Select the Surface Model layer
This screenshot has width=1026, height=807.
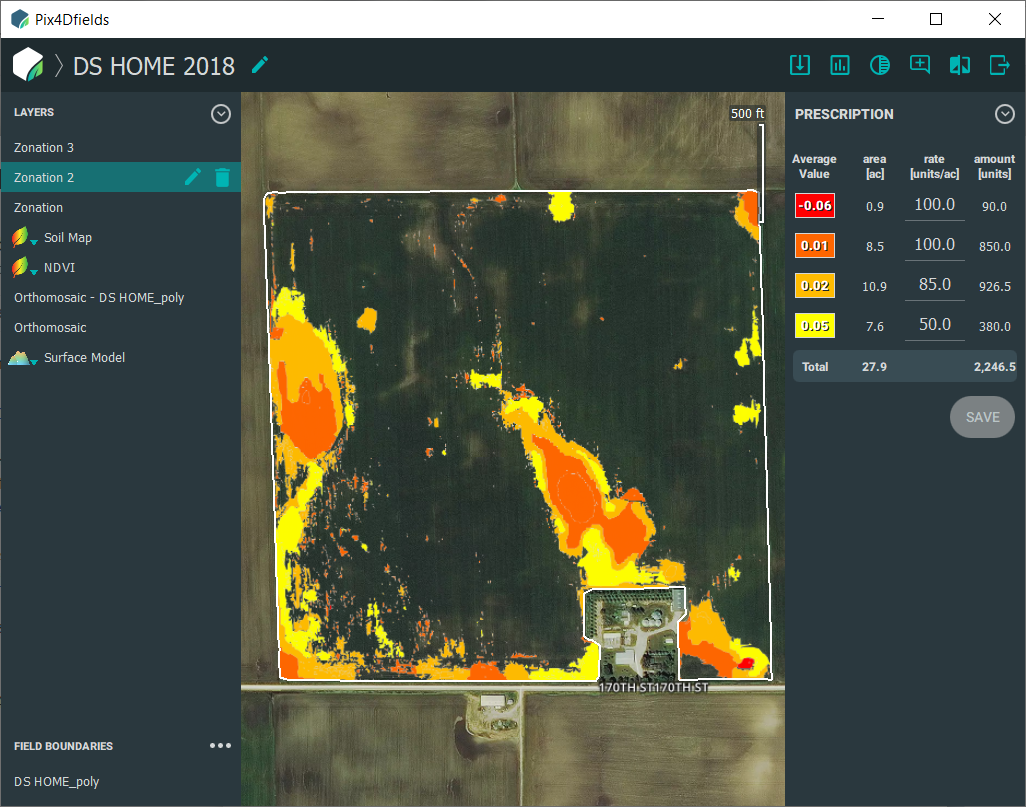point(120,358)
